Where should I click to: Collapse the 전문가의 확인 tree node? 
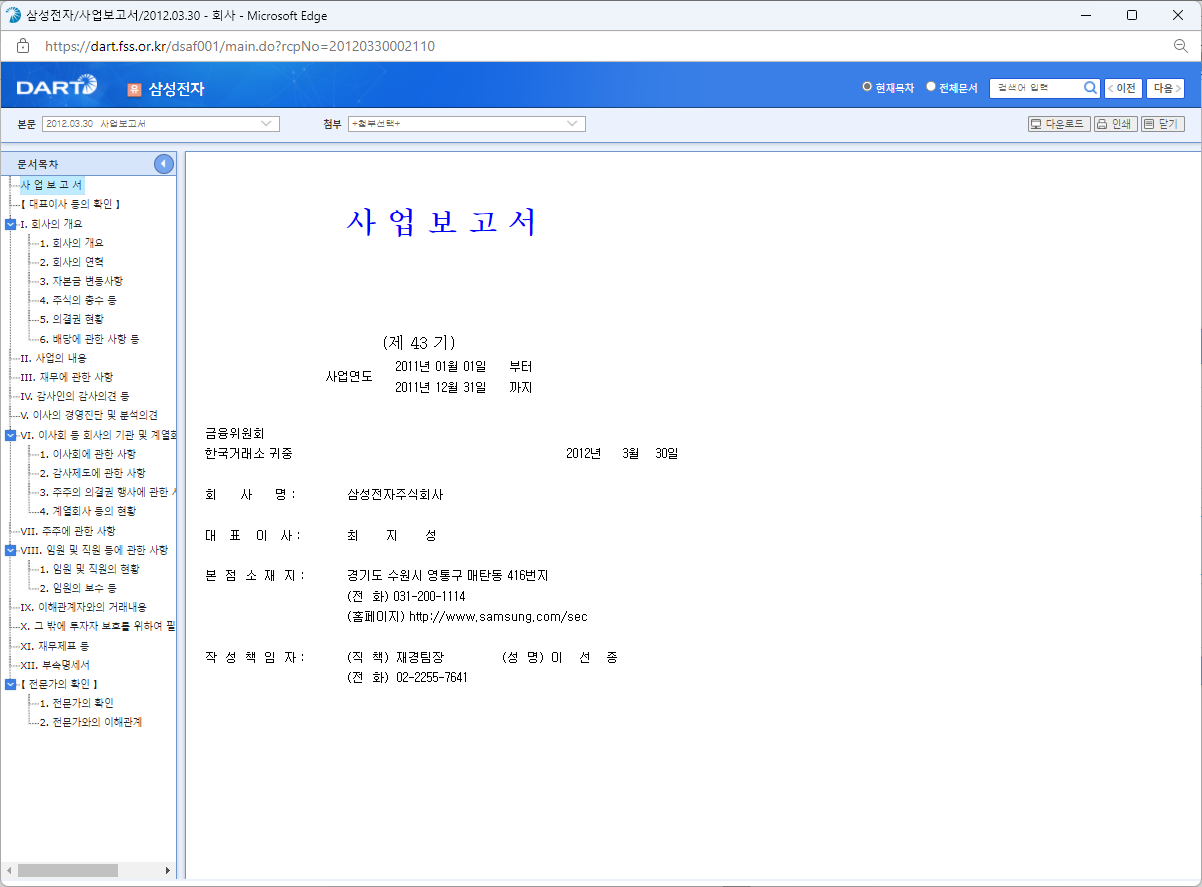click(10, 684)
